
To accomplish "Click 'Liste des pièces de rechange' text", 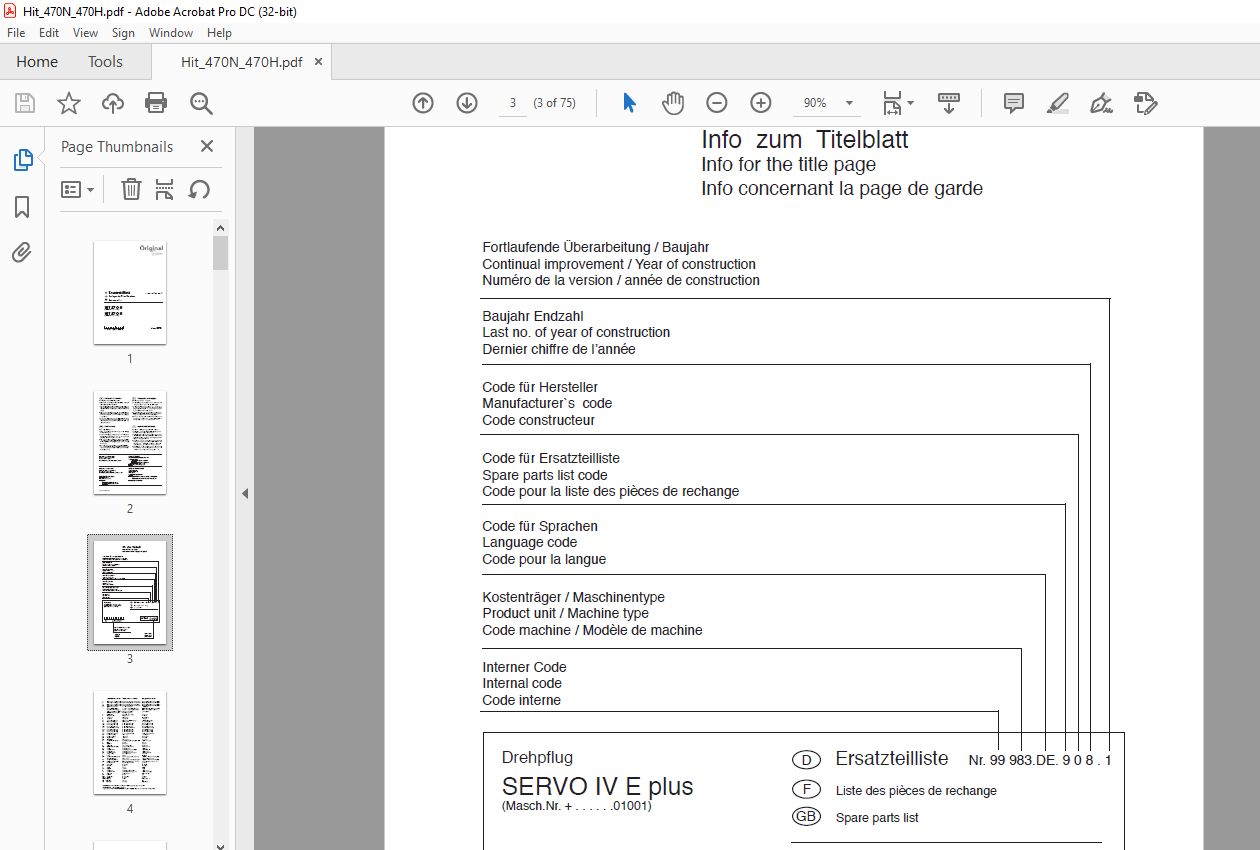I will pyautogui.click(x=916, y=791).
